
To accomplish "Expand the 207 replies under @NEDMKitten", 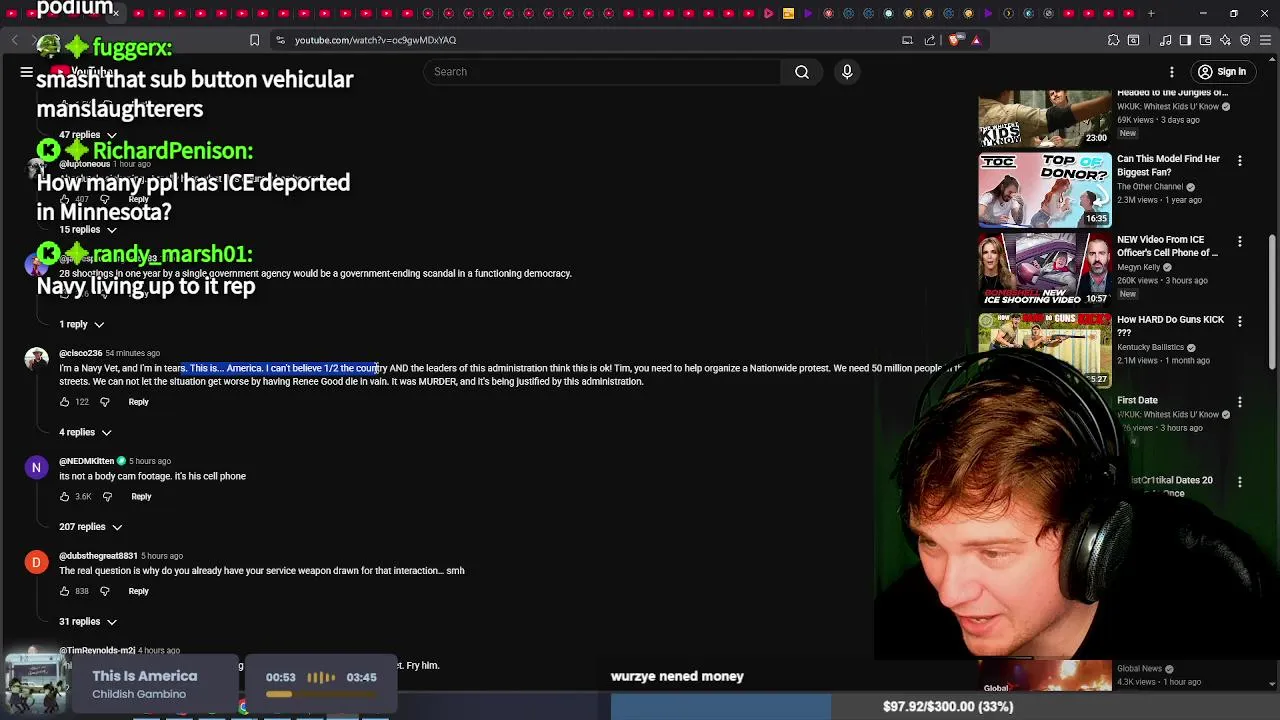I will [x=90, y=527].
